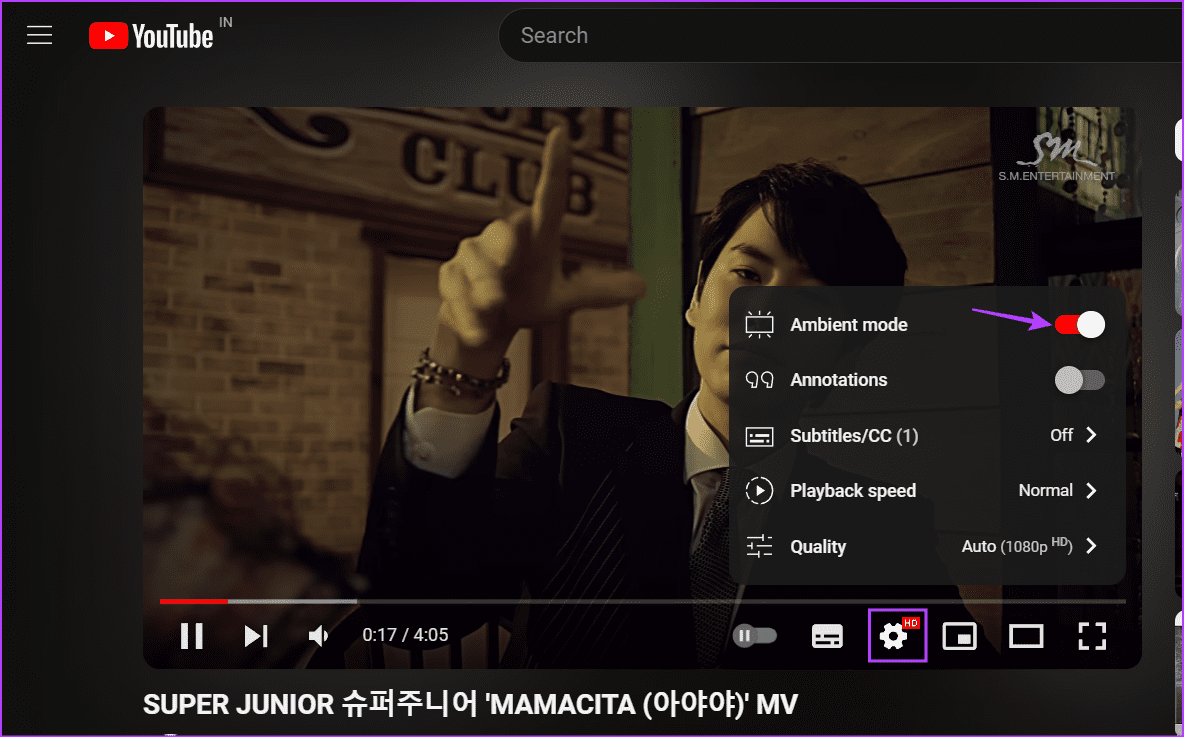This screenshot has height=737, width=1184.
Task: Click the Quality sliders icon
Action: pos(759,546)
